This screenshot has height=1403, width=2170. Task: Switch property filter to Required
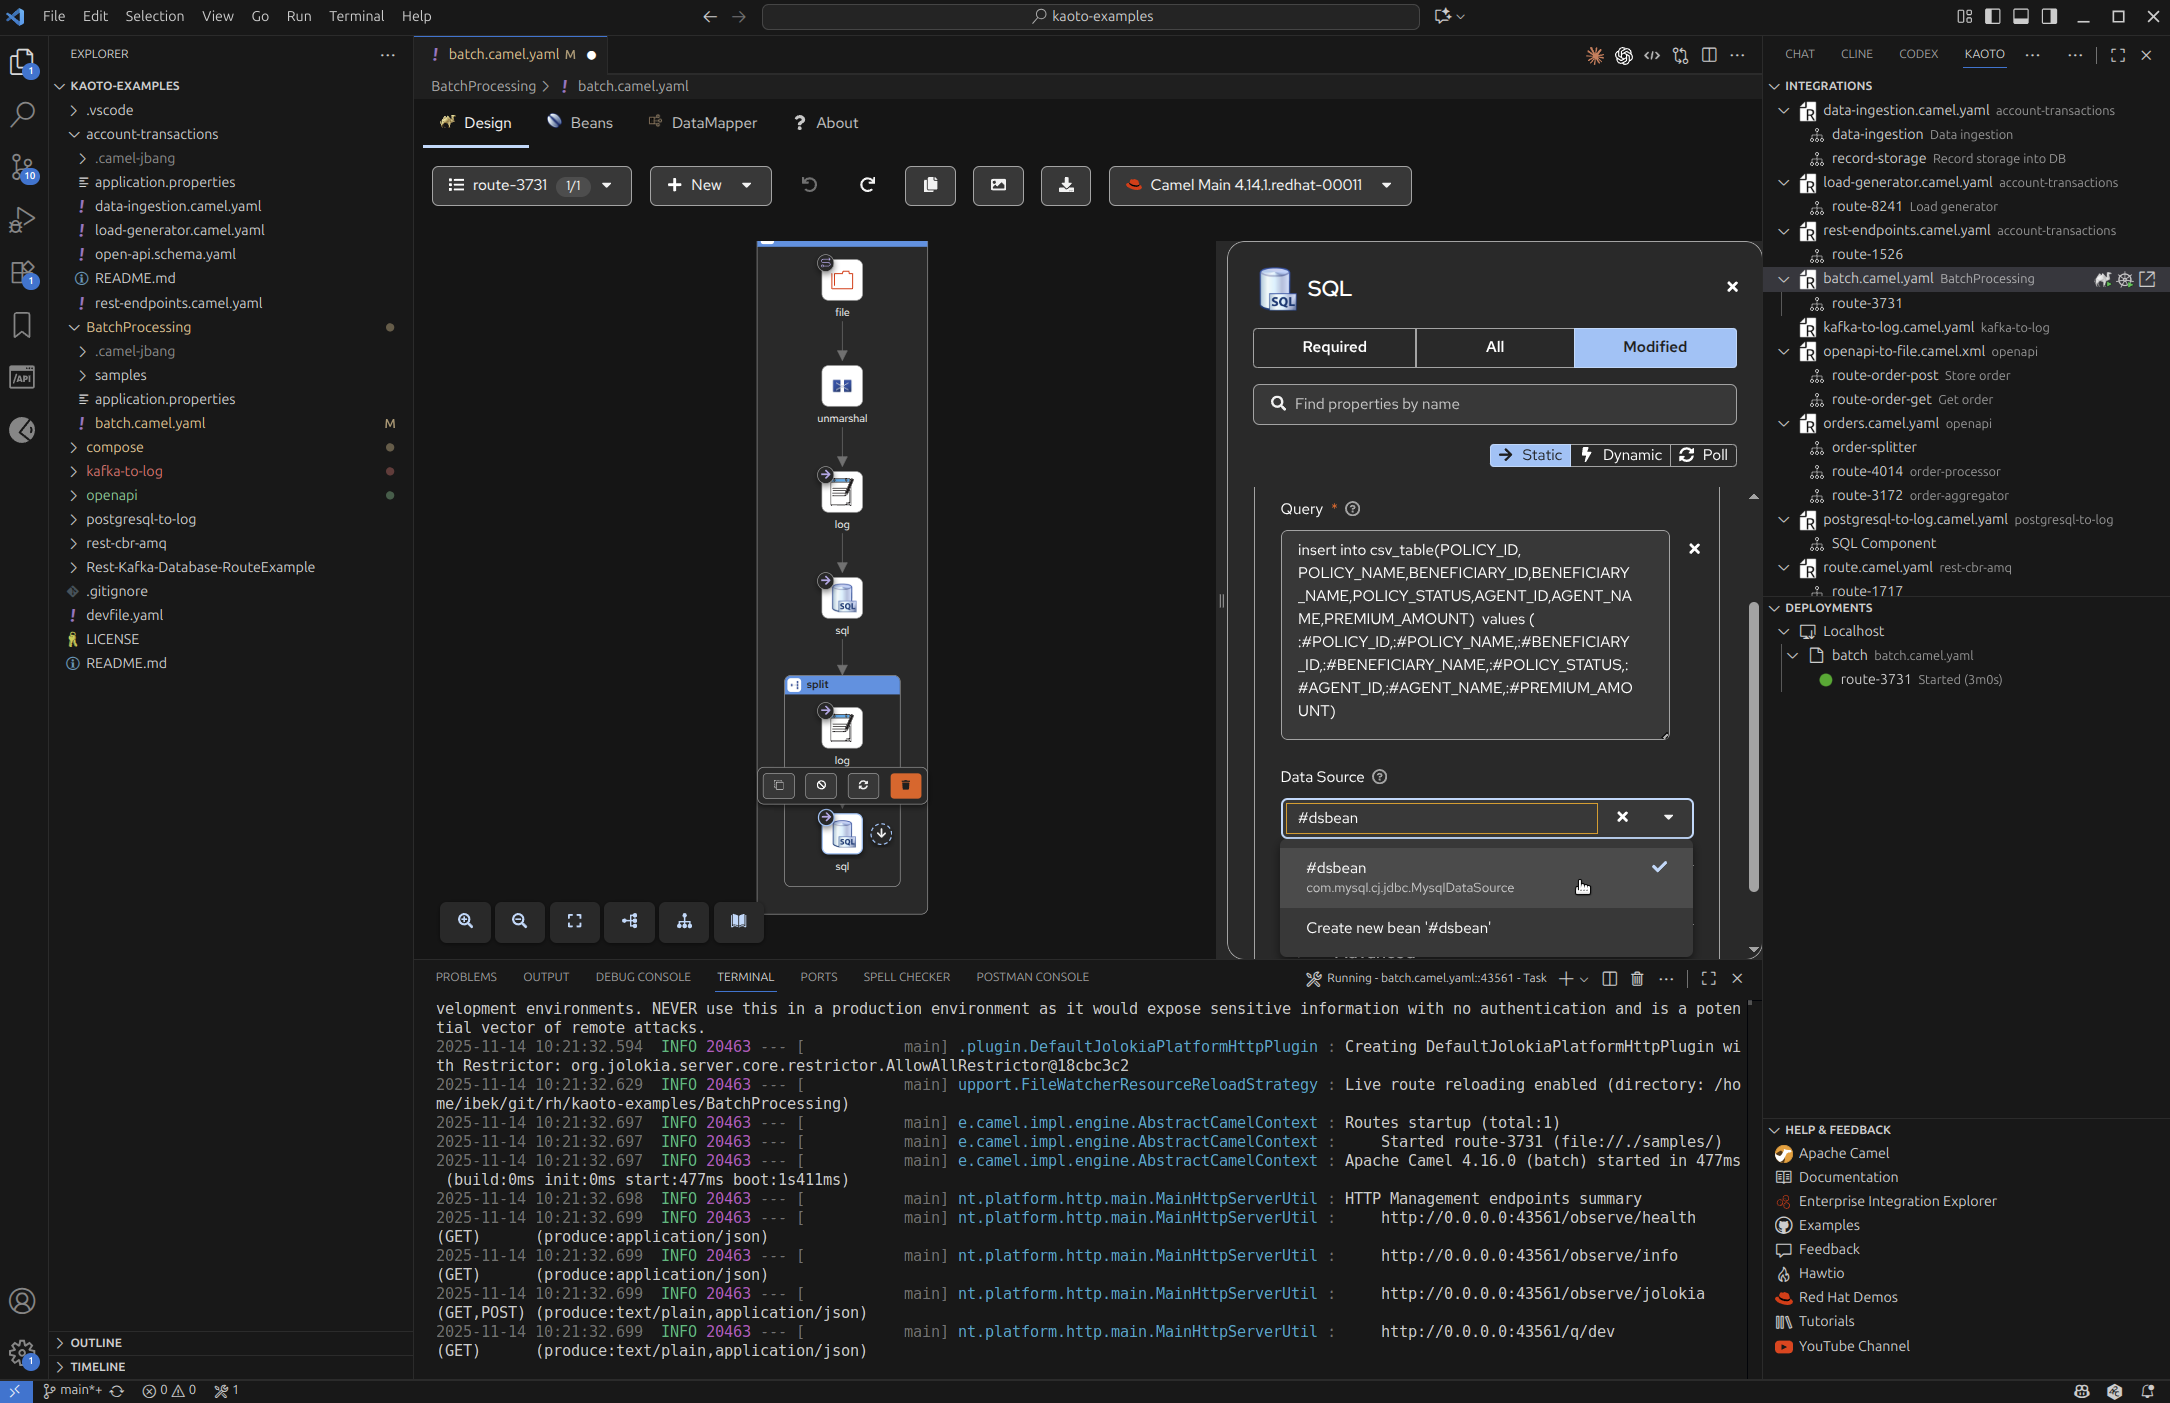click(x=1333, y=347)
